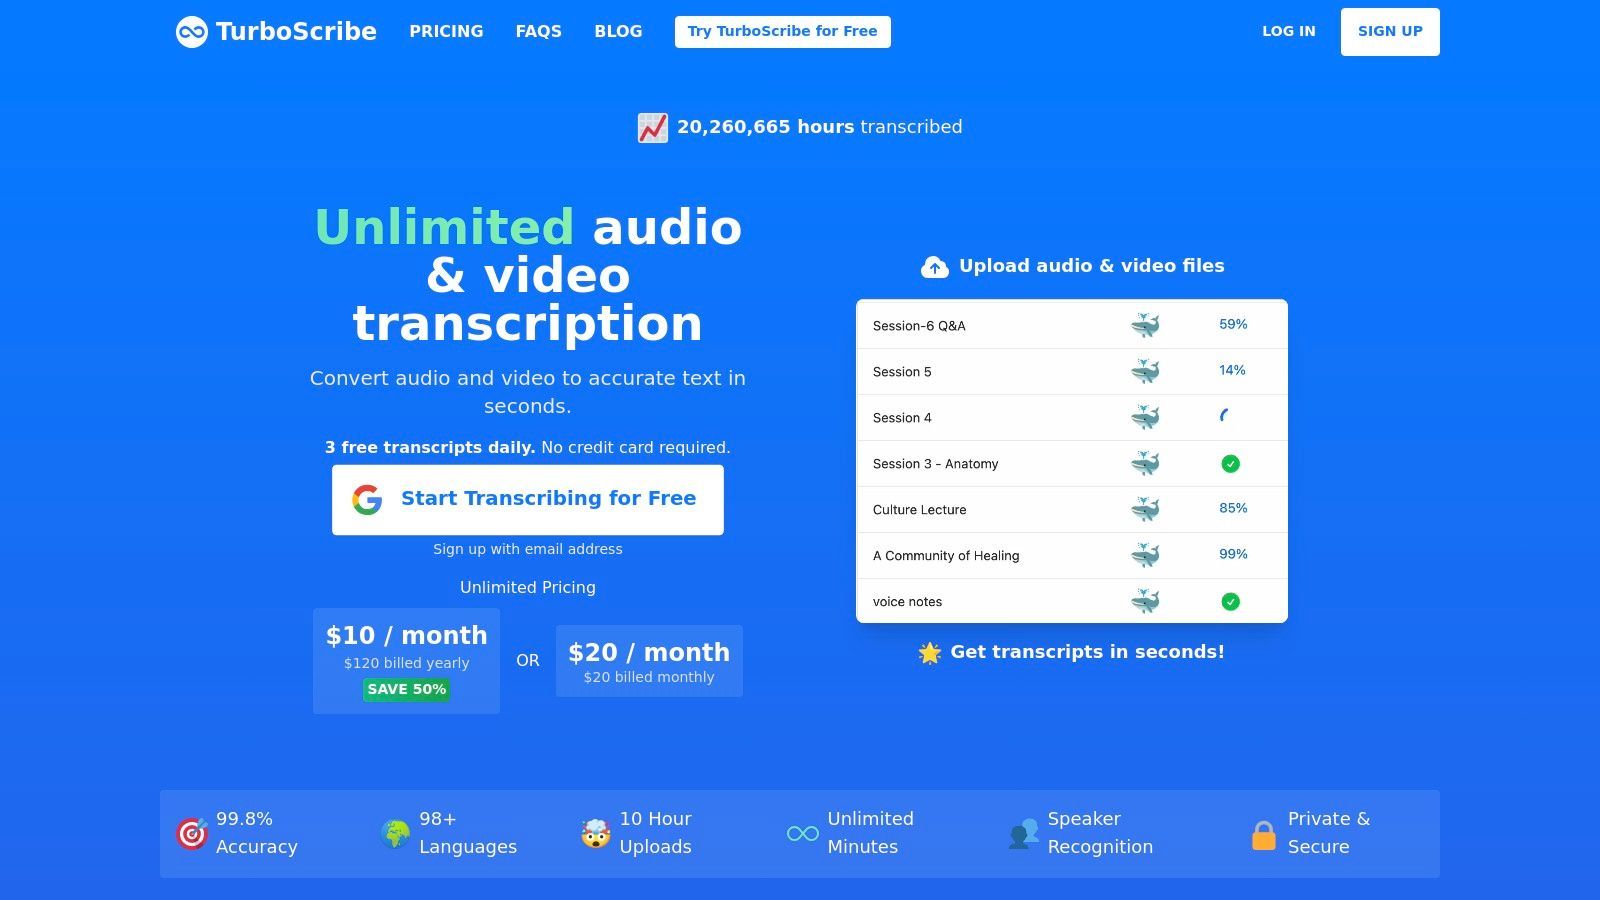Click the Google icon on the sign-up button
Viewport: 1600px width, 900px height.
pos(366,498)
